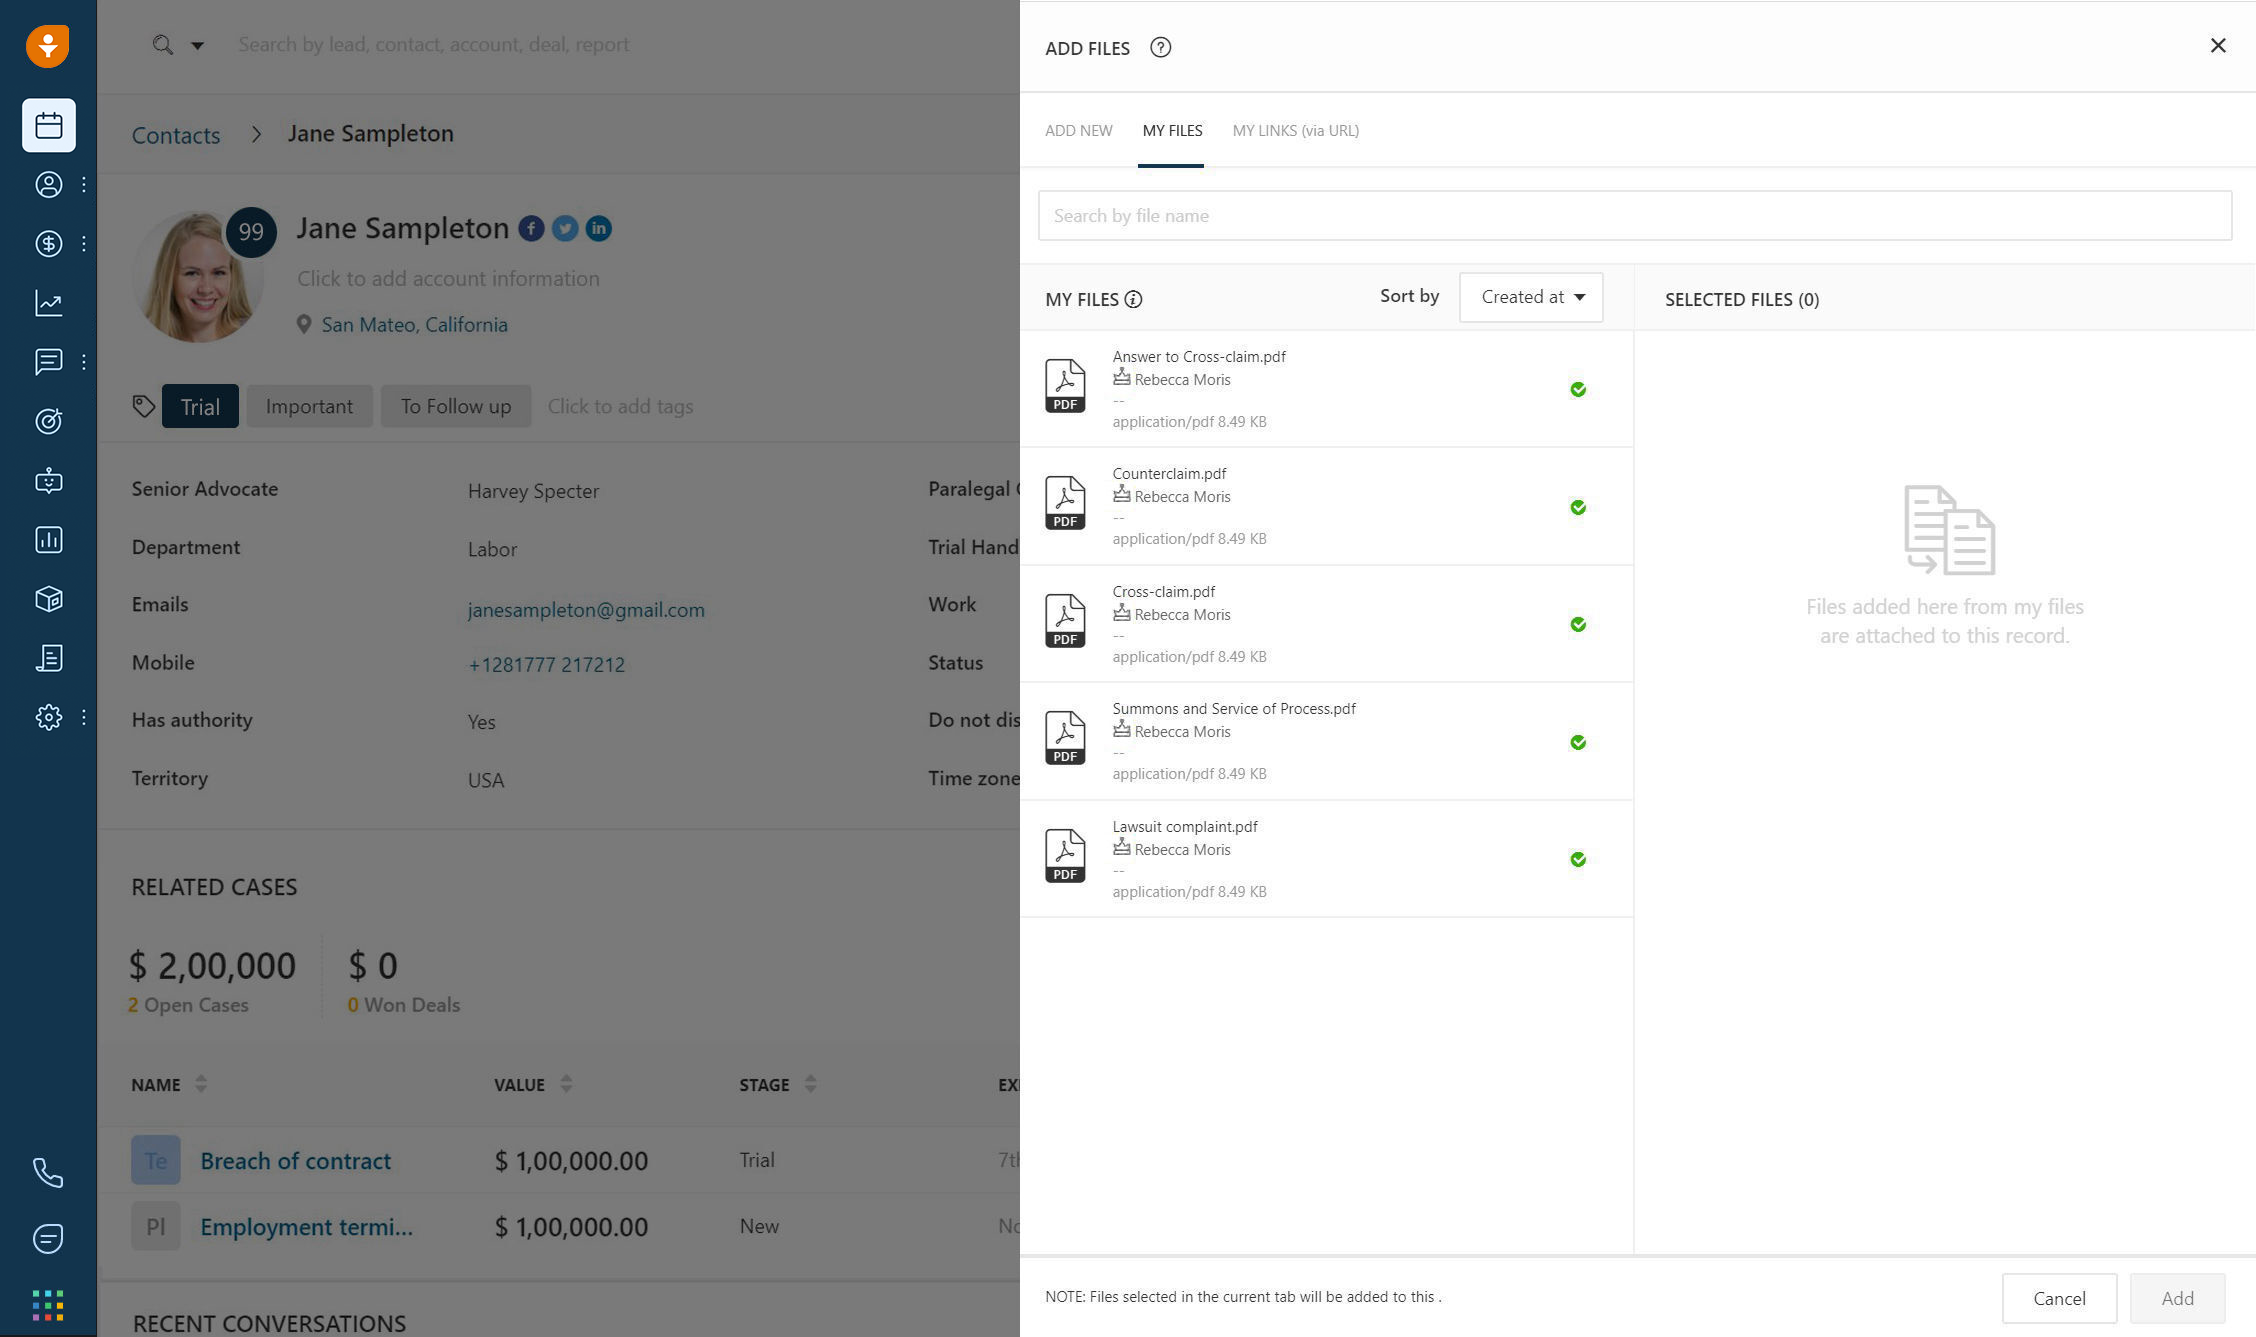The width and height of the screenshot is (2256, 1337).
Task: Click the Cancel button in Add Files panel
Action: click(2059, 1298)
